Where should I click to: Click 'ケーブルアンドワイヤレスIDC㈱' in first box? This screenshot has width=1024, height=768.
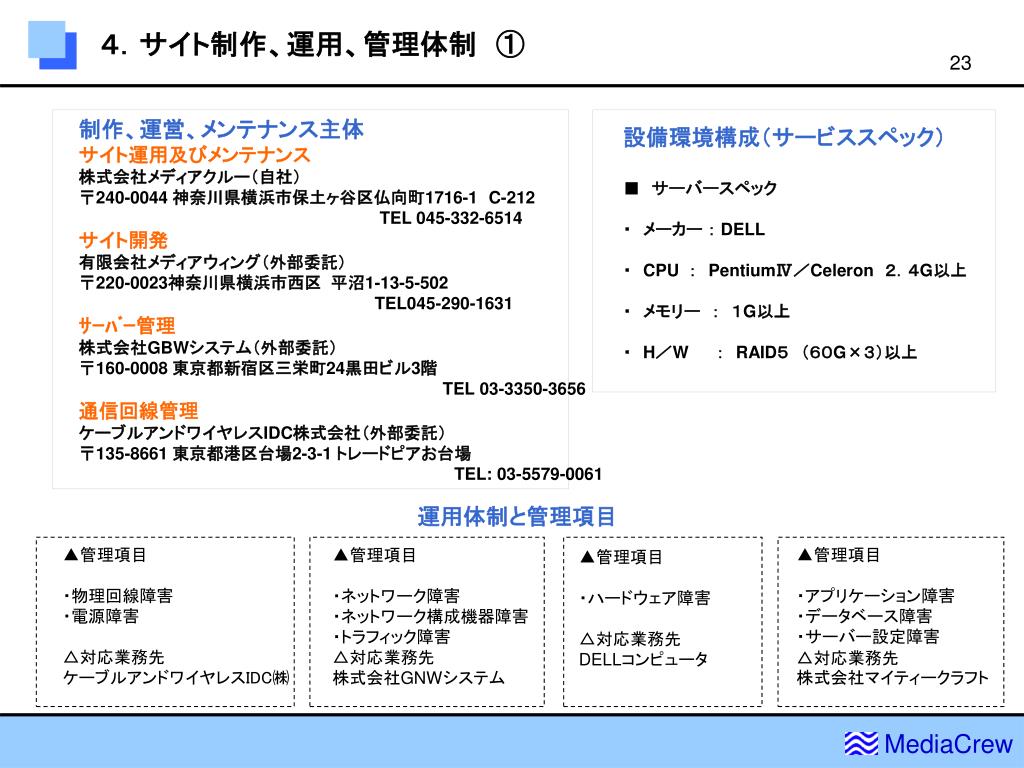click(x=176, y=678)
